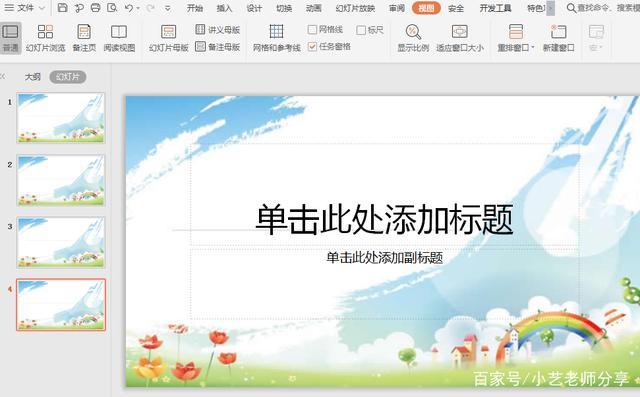This screenshot has width=640, height=397.
Task: Expand the arrow beside 文件 menu
Action: [x=42, y=8]
